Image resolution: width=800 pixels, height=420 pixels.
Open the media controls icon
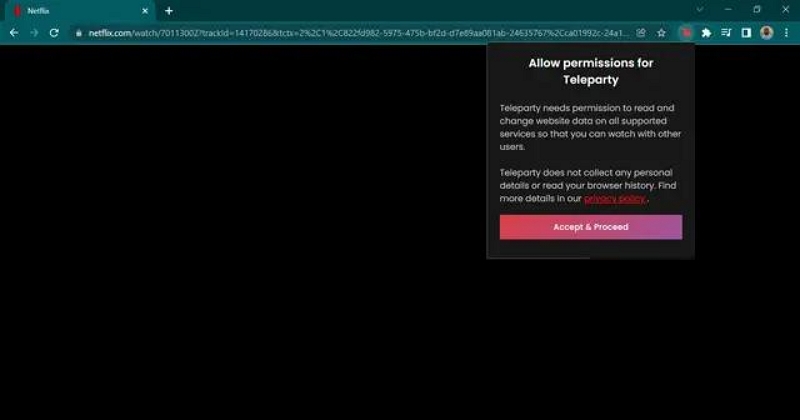click(x=726, y=33)
